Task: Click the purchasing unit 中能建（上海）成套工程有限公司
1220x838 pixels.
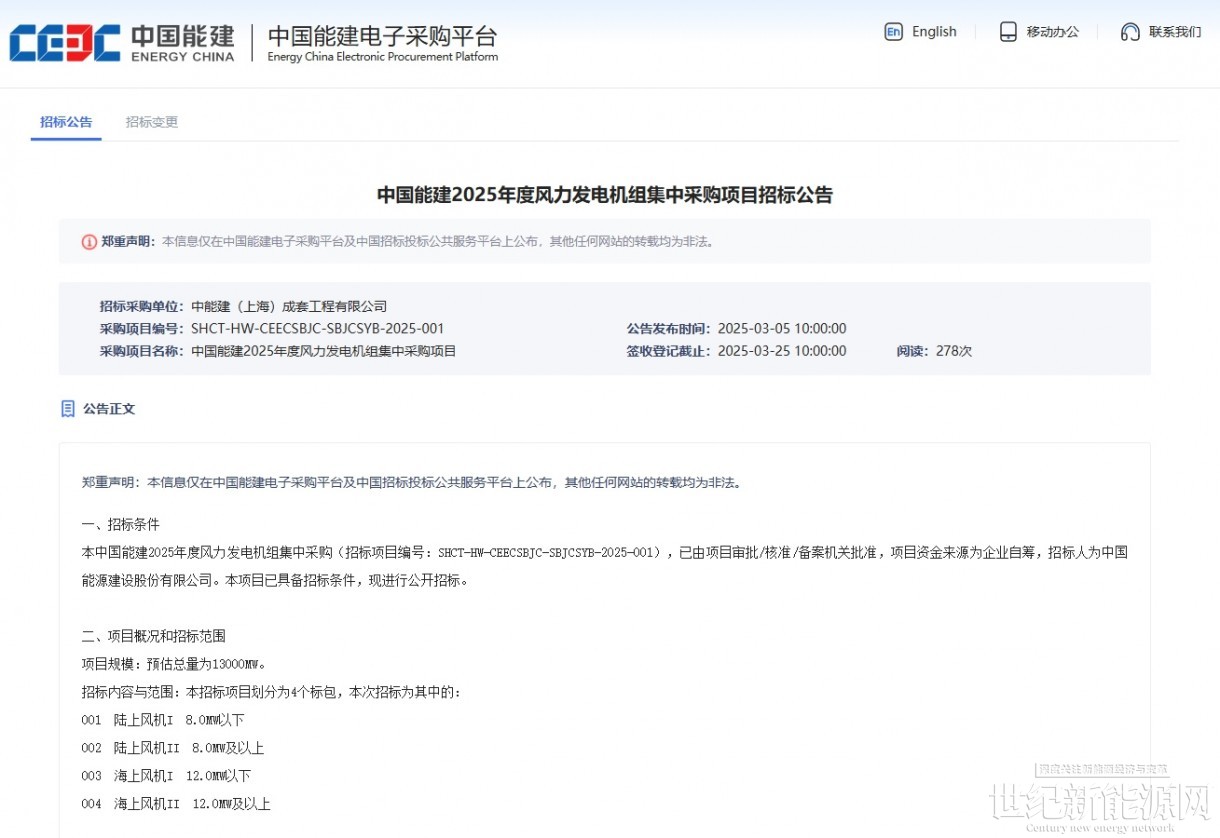Action: tap(289, 307)
